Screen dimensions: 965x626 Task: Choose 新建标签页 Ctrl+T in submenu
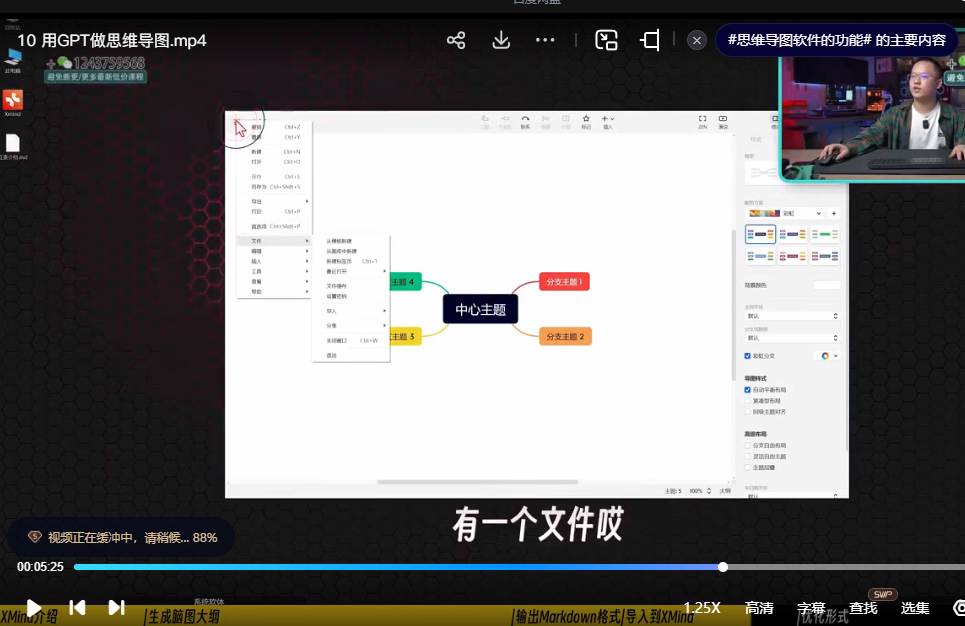point(351,261)
